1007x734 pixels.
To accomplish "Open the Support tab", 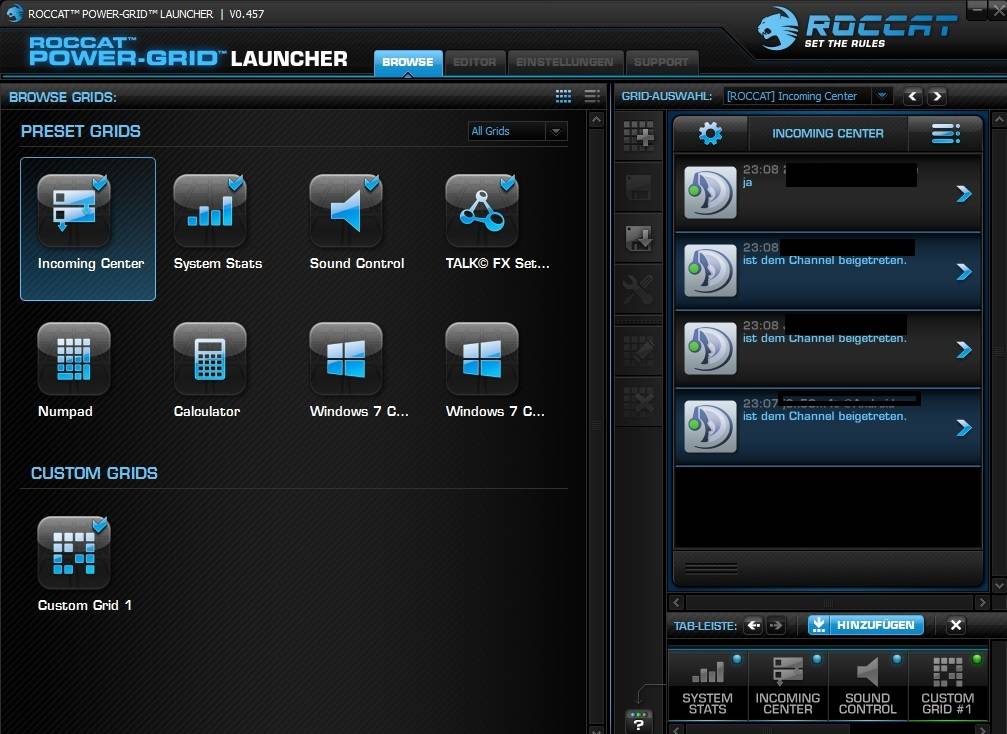I will tap(661, 62).
